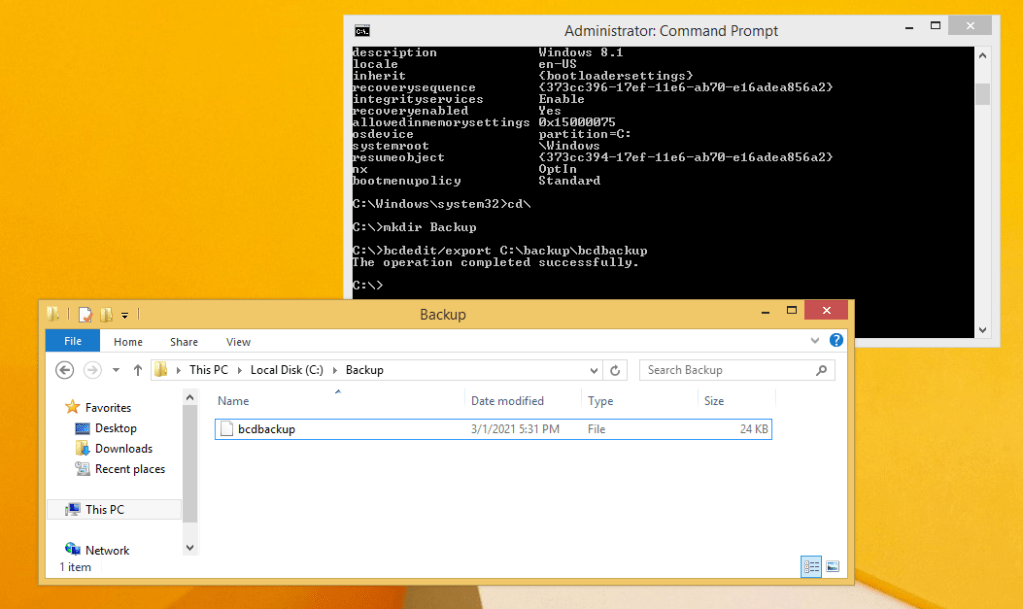Viewport: 1023px width, 609px height.
Task: Open Recent places in Favorites
Action: 130,469
